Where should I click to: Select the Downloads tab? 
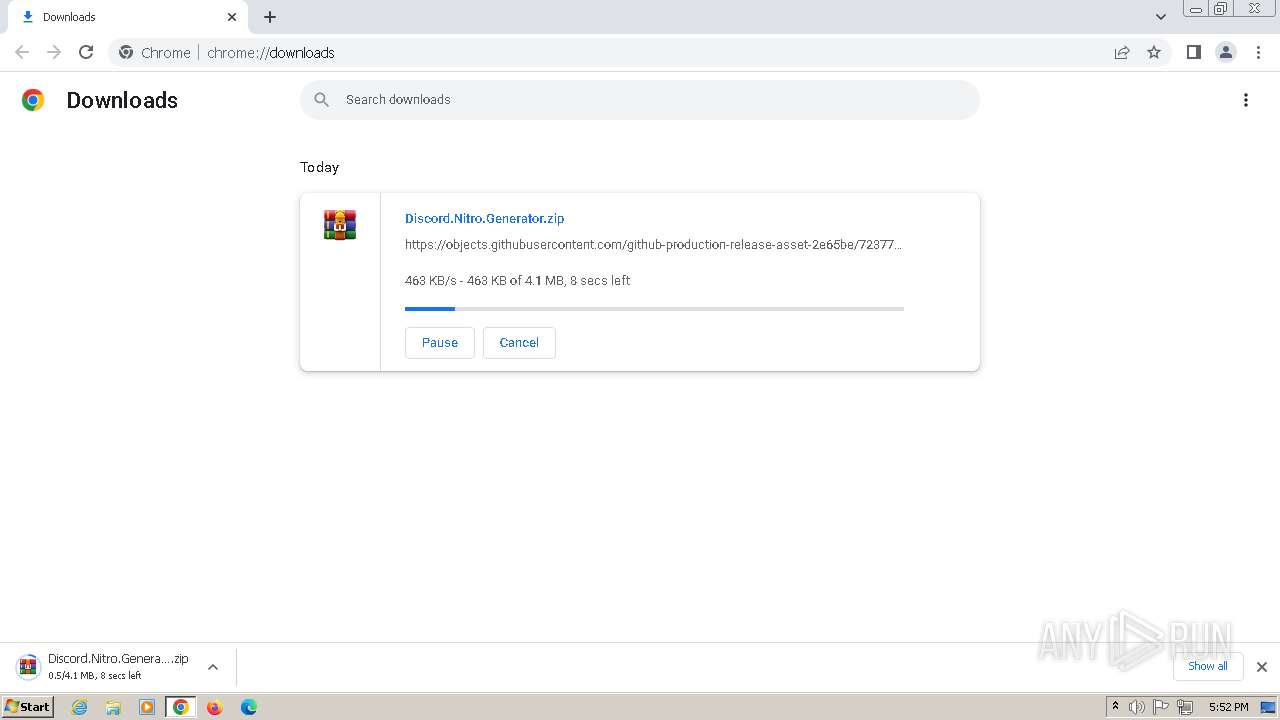pos(127,17)
